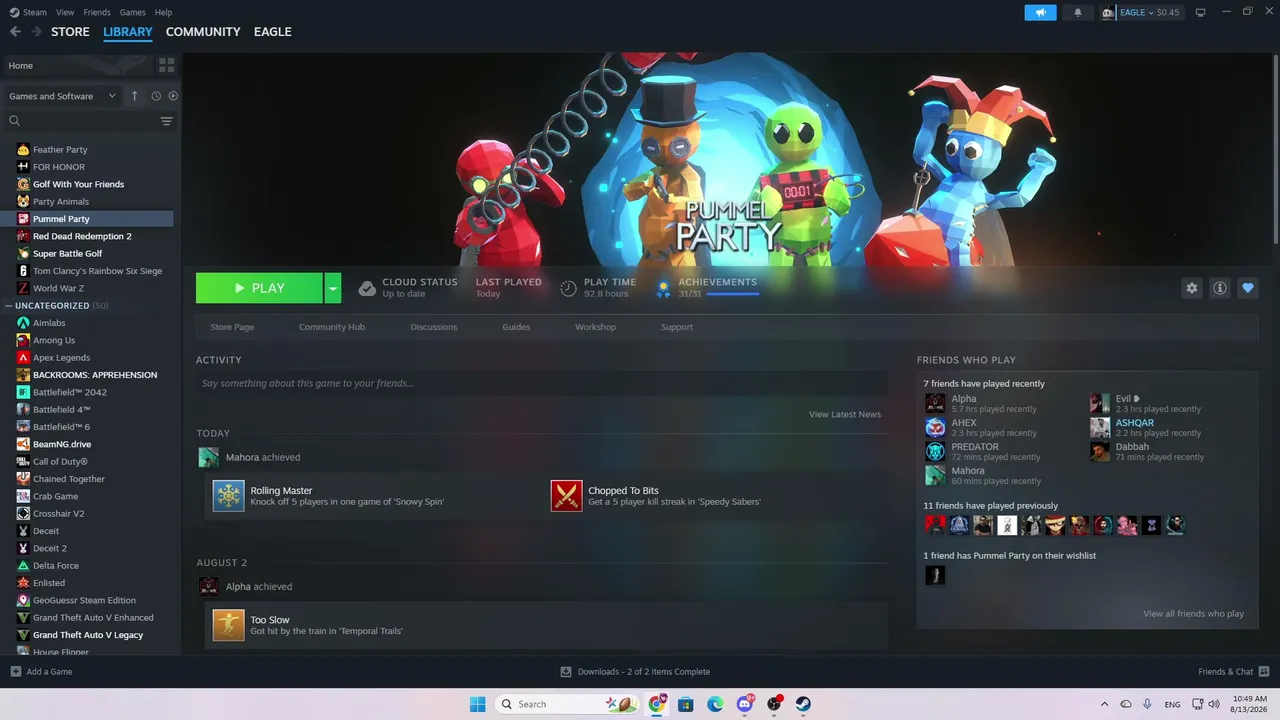
Task: Launch Pummel Party with the PLAY button
Action: point(259,288)
